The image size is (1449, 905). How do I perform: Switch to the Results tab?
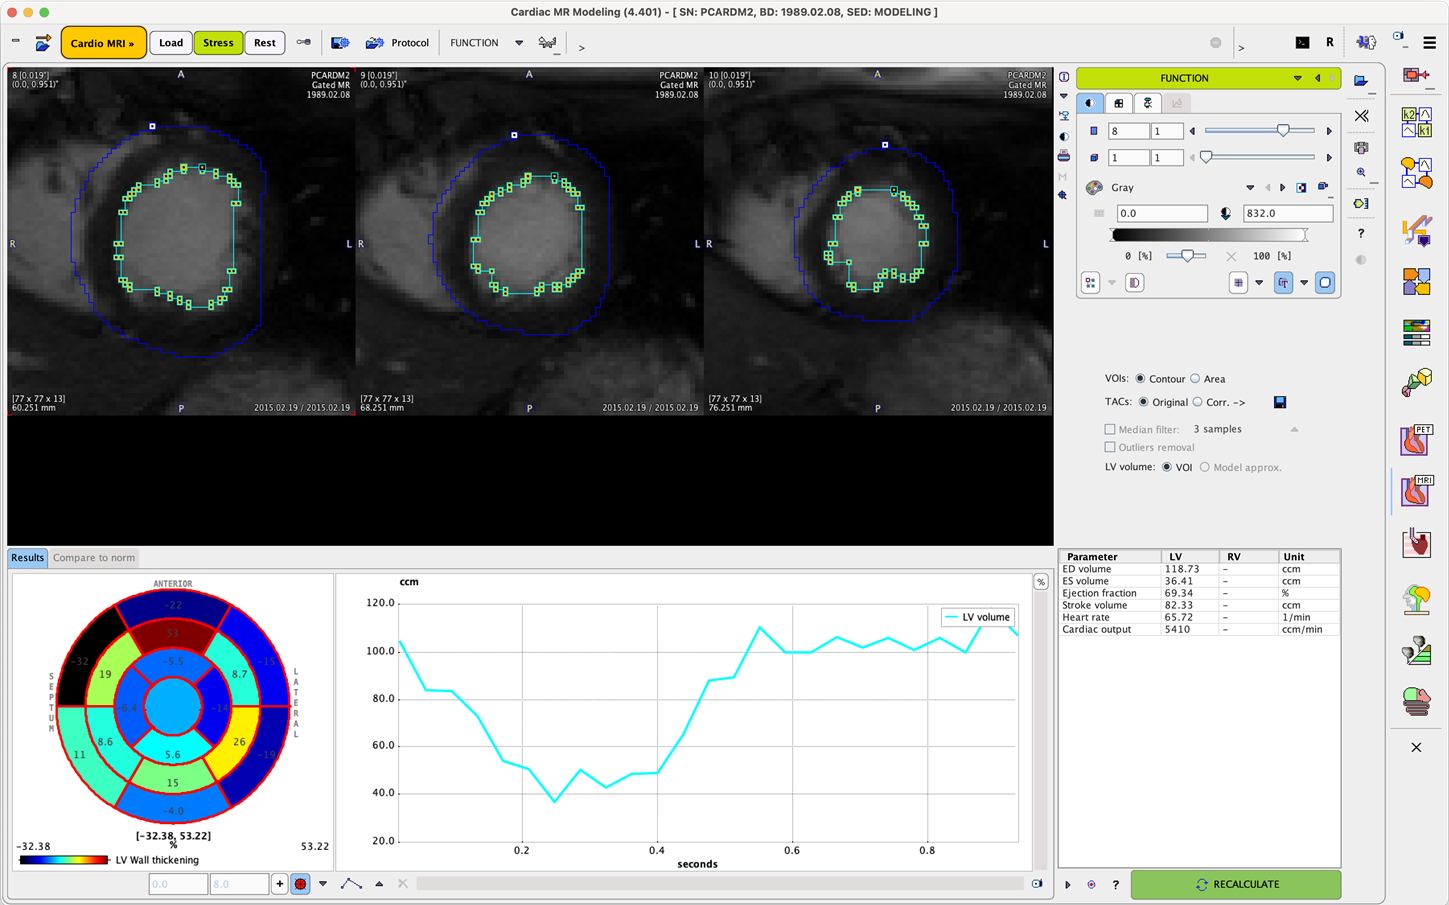tap(28, 558)
